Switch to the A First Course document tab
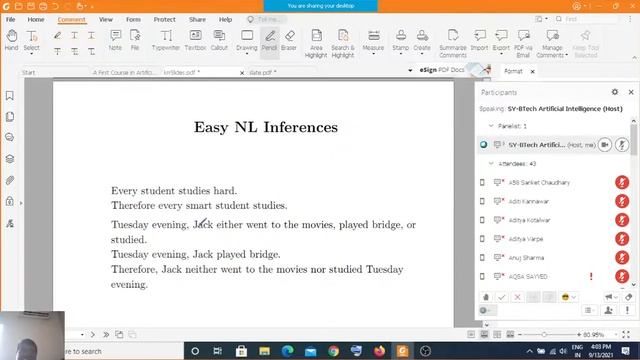The image size is (640, 360). coord(124,72)
